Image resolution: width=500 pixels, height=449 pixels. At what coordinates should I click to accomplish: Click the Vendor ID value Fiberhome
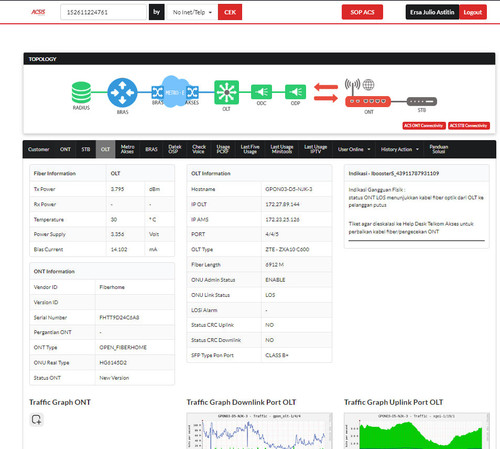(112, 287)
